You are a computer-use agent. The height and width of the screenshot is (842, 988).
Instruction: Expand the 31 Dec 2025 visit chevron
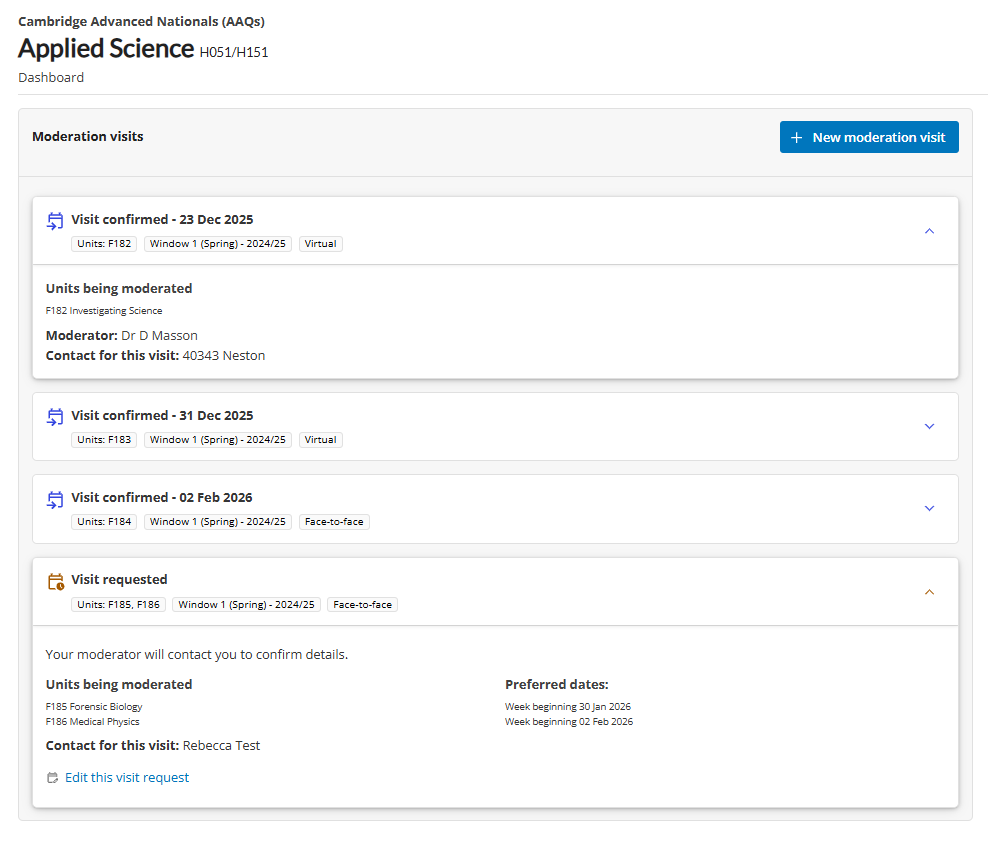(929, 426)
